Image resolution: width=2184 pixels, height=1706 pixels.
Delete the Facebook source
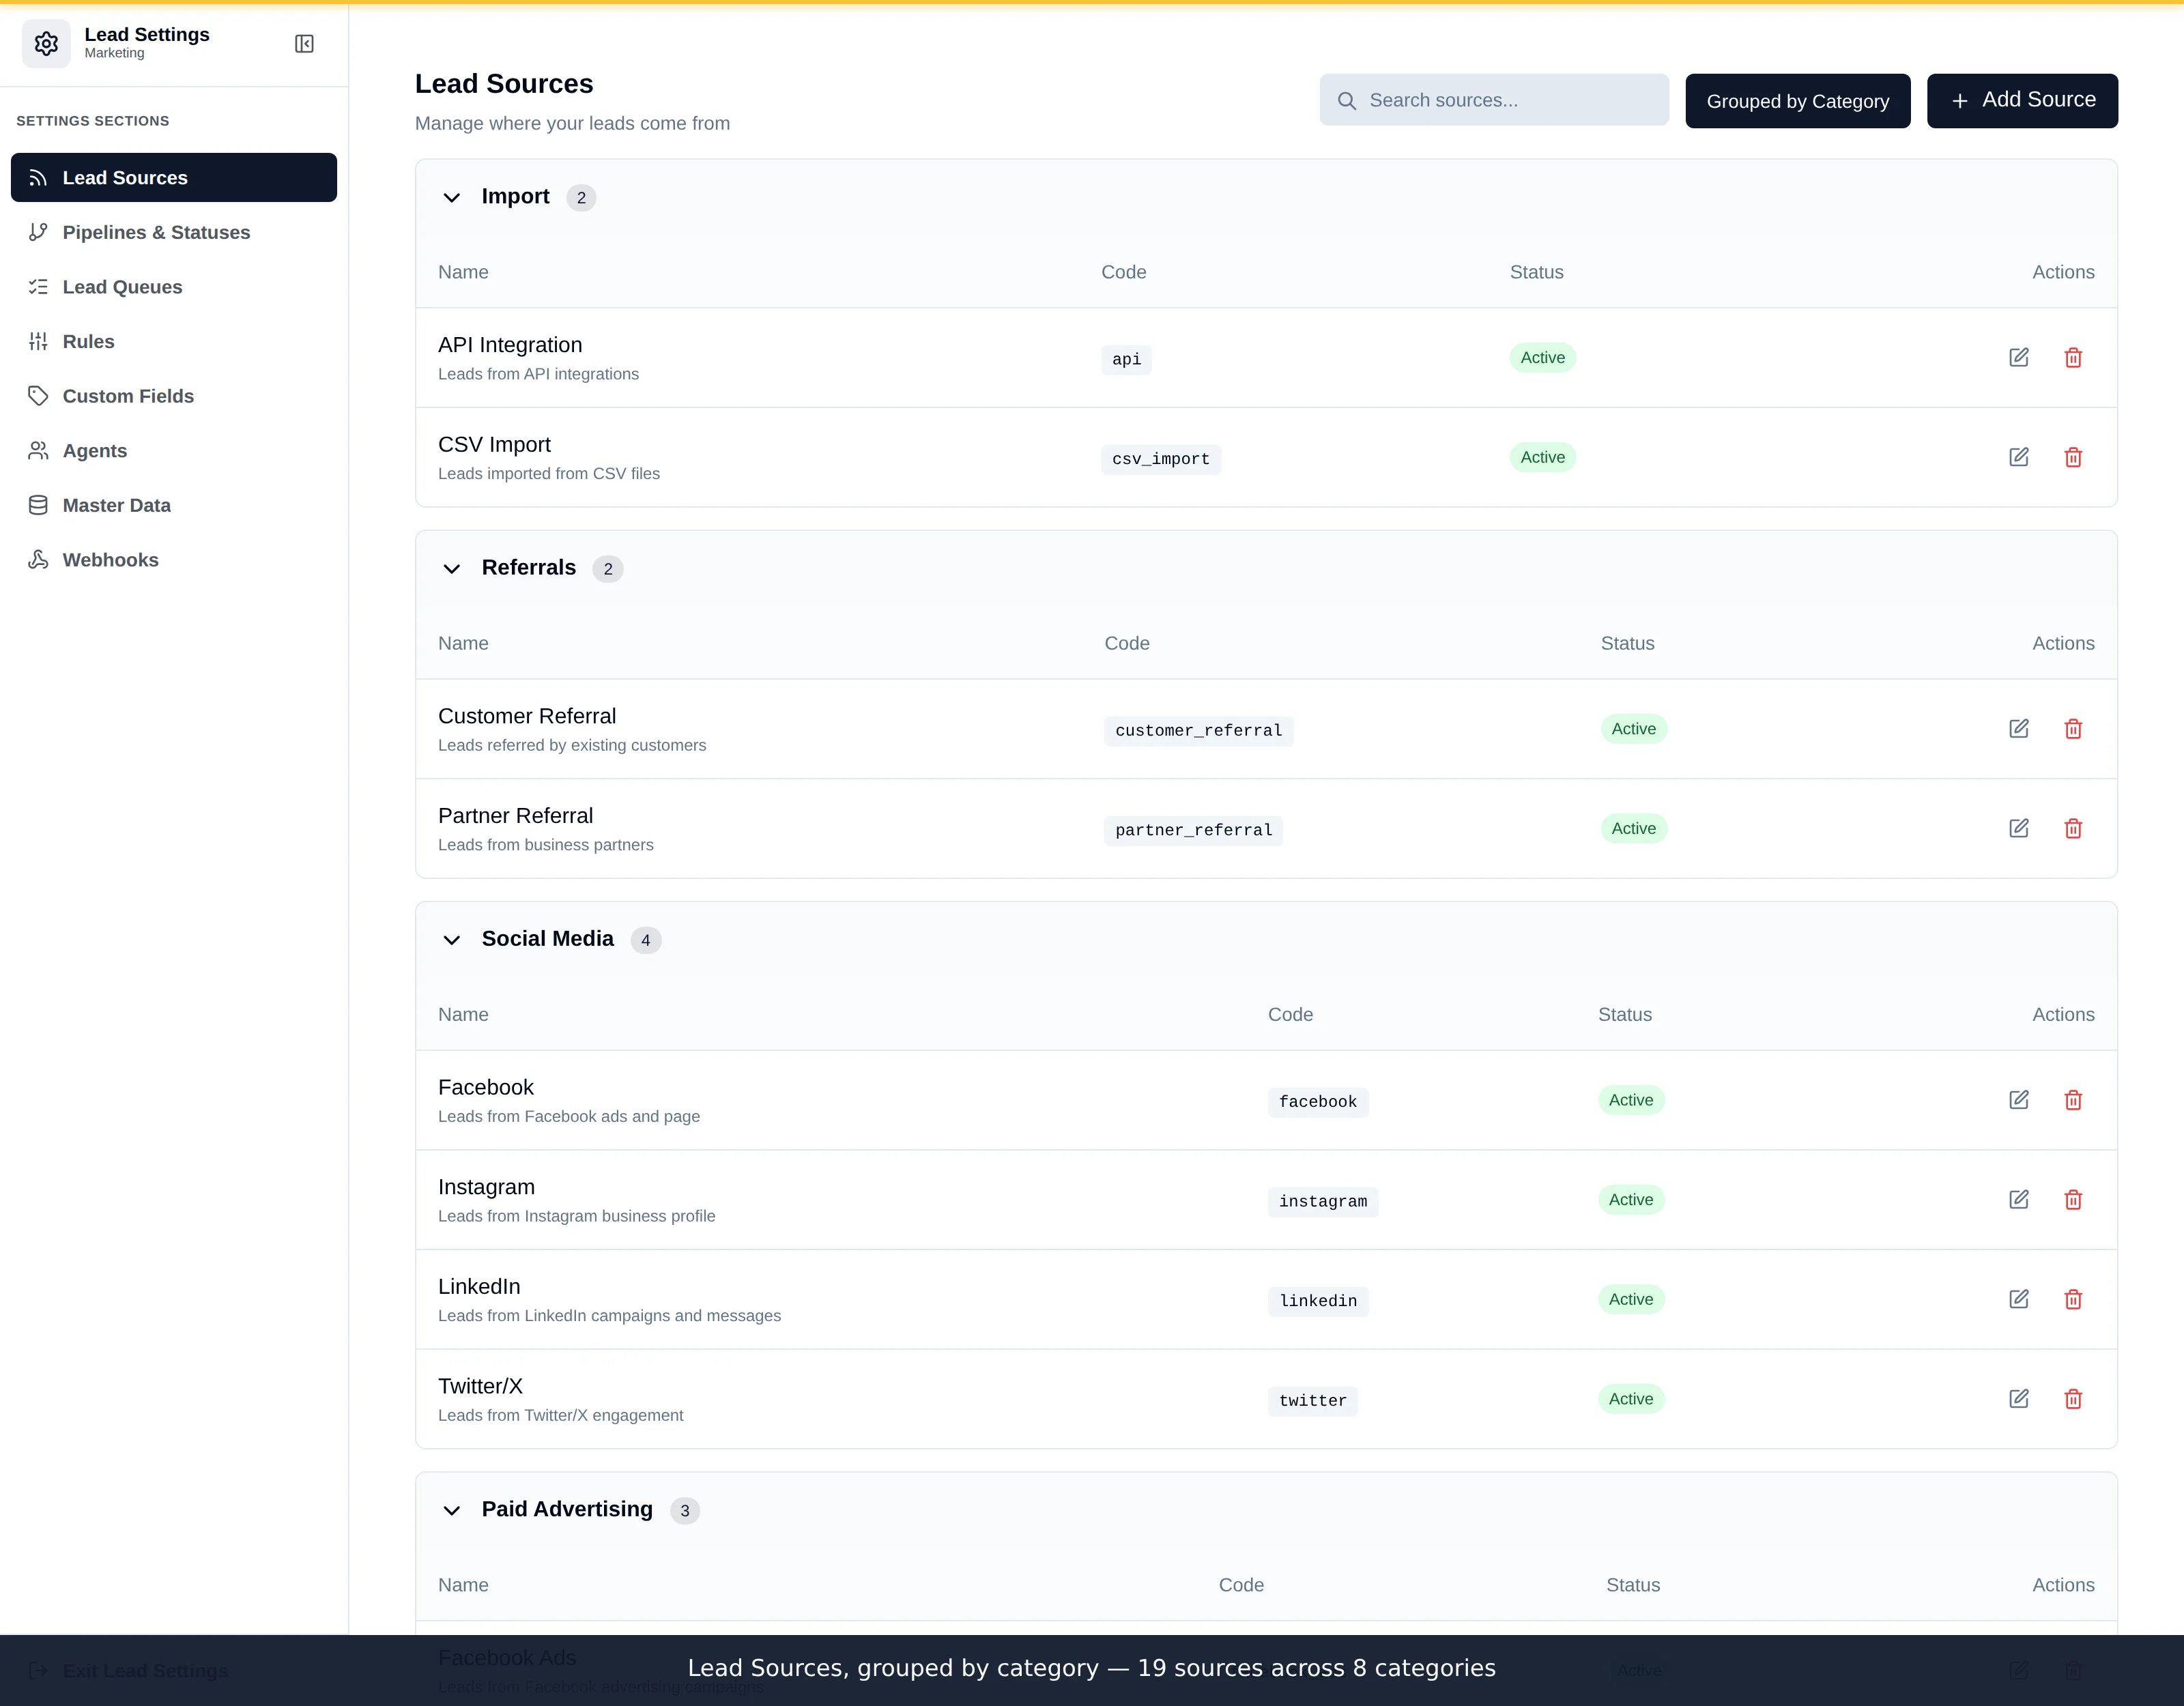2073,1100
